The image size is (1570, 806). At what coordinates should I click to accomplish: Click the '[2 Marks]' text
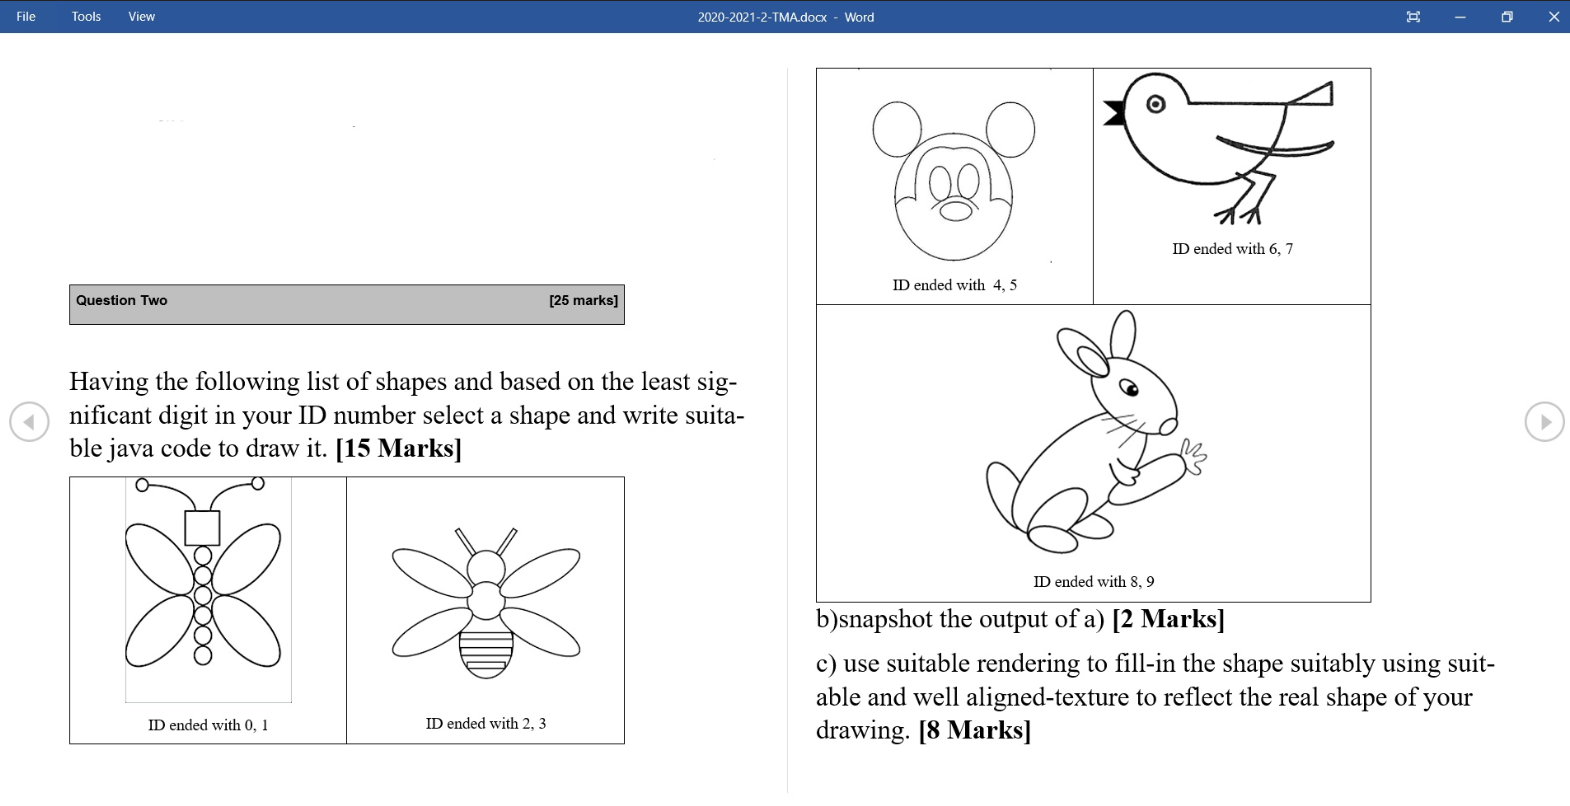[x=1168, y=619]
